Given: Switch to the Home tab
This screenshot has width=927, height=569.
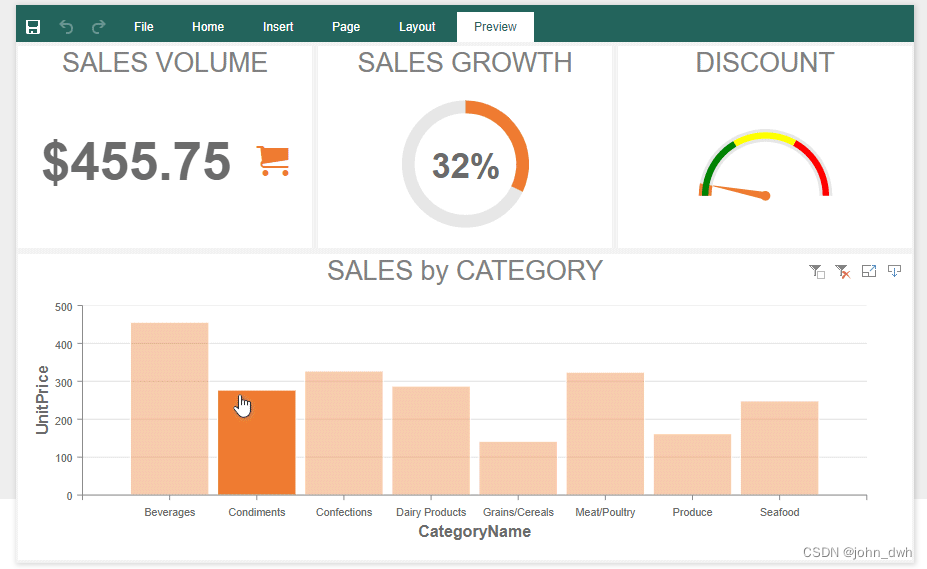Looking at the screenshot, I should (x=208, y=27).
